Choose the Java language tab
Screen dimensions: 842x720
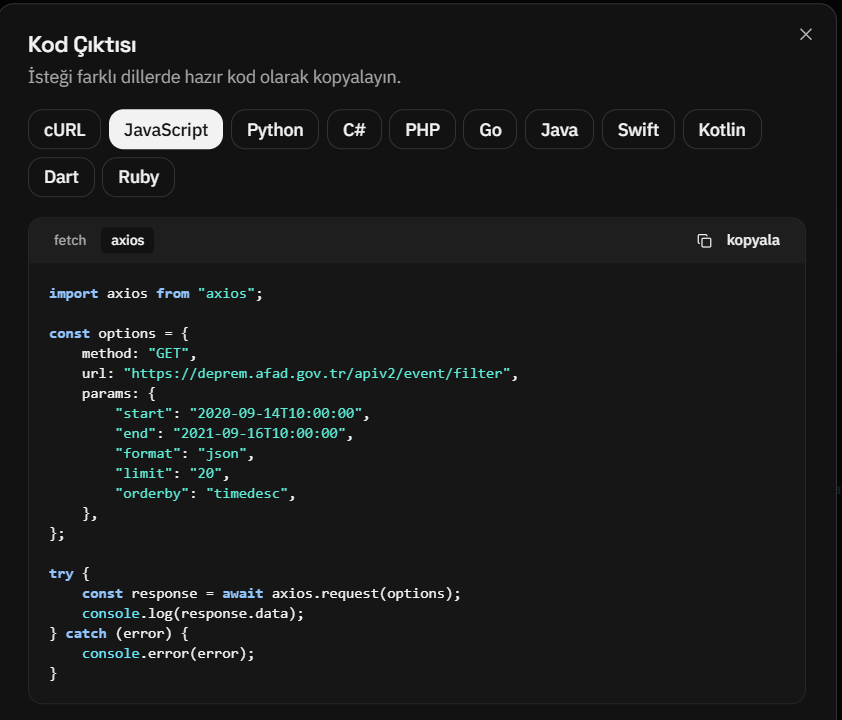[x=560, y=129]
